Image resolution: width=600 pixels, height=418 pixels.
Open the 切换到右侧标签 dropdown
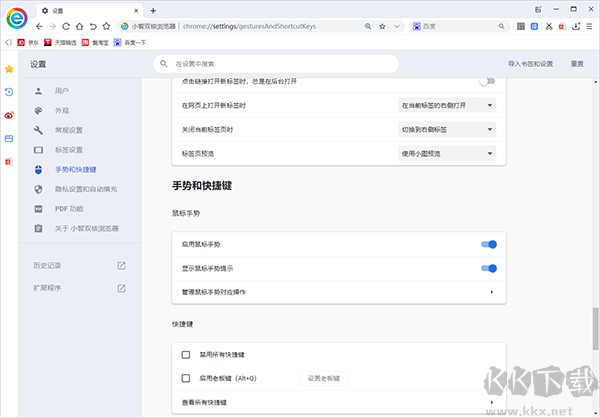click(447, 129)
